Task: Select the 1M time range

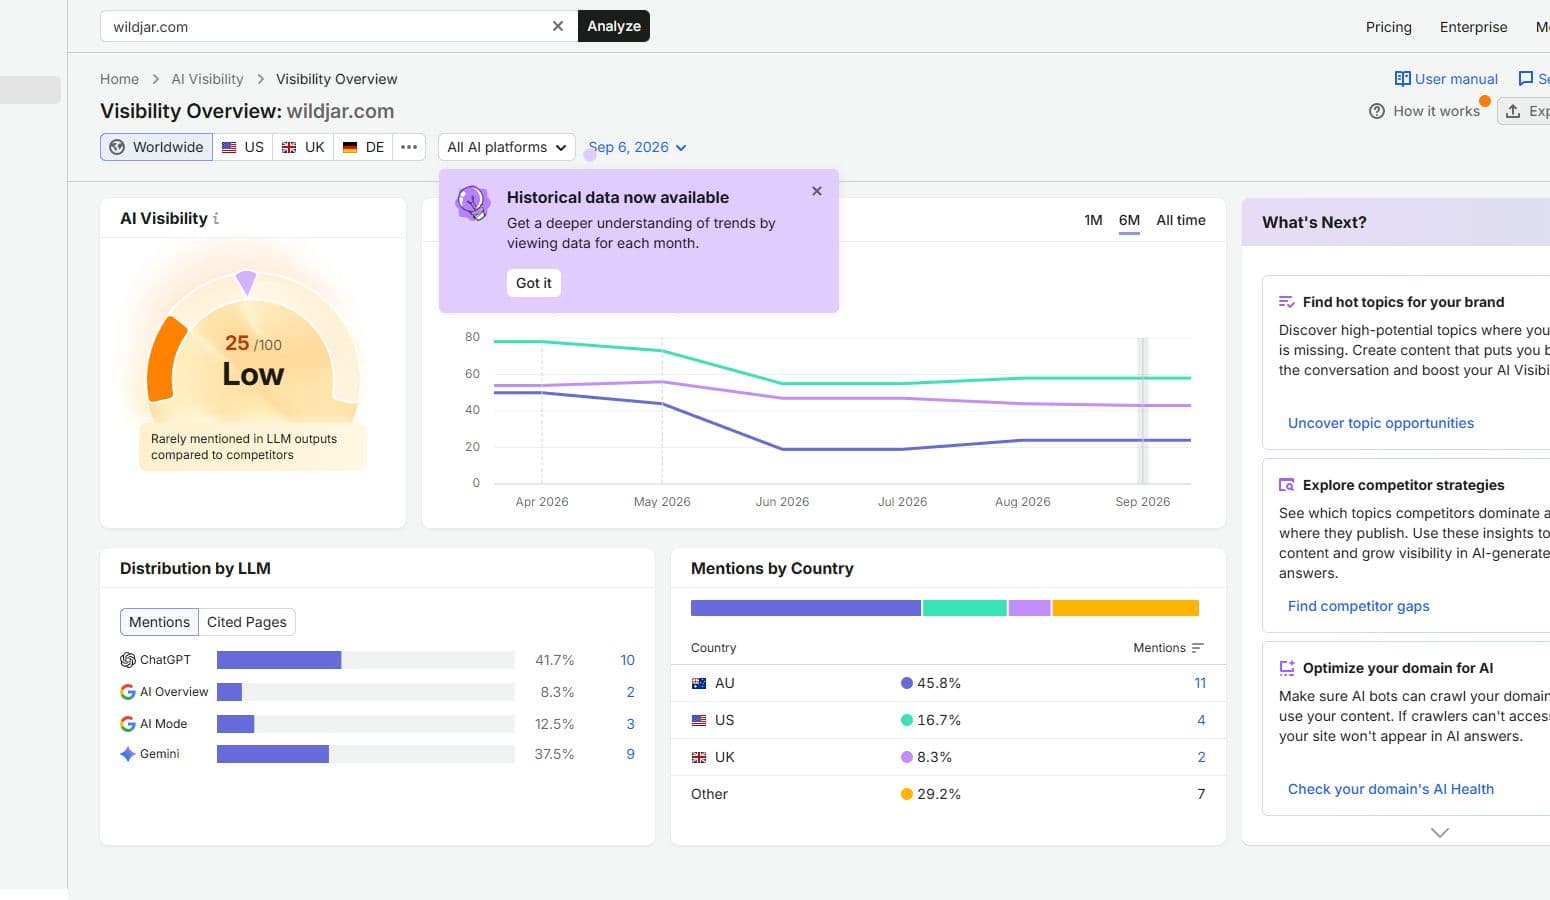Action: [x=1093, y=220]
